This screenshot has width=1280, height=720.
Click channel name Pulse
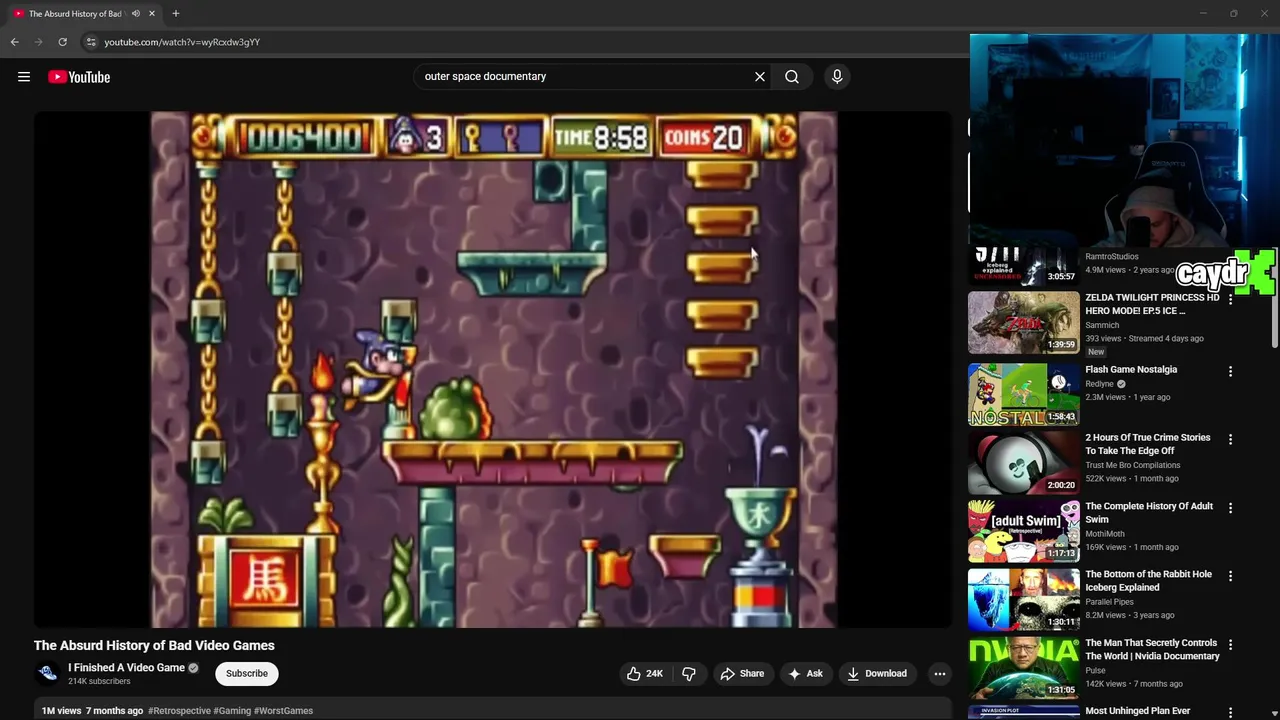click(x=1095, y=671)
